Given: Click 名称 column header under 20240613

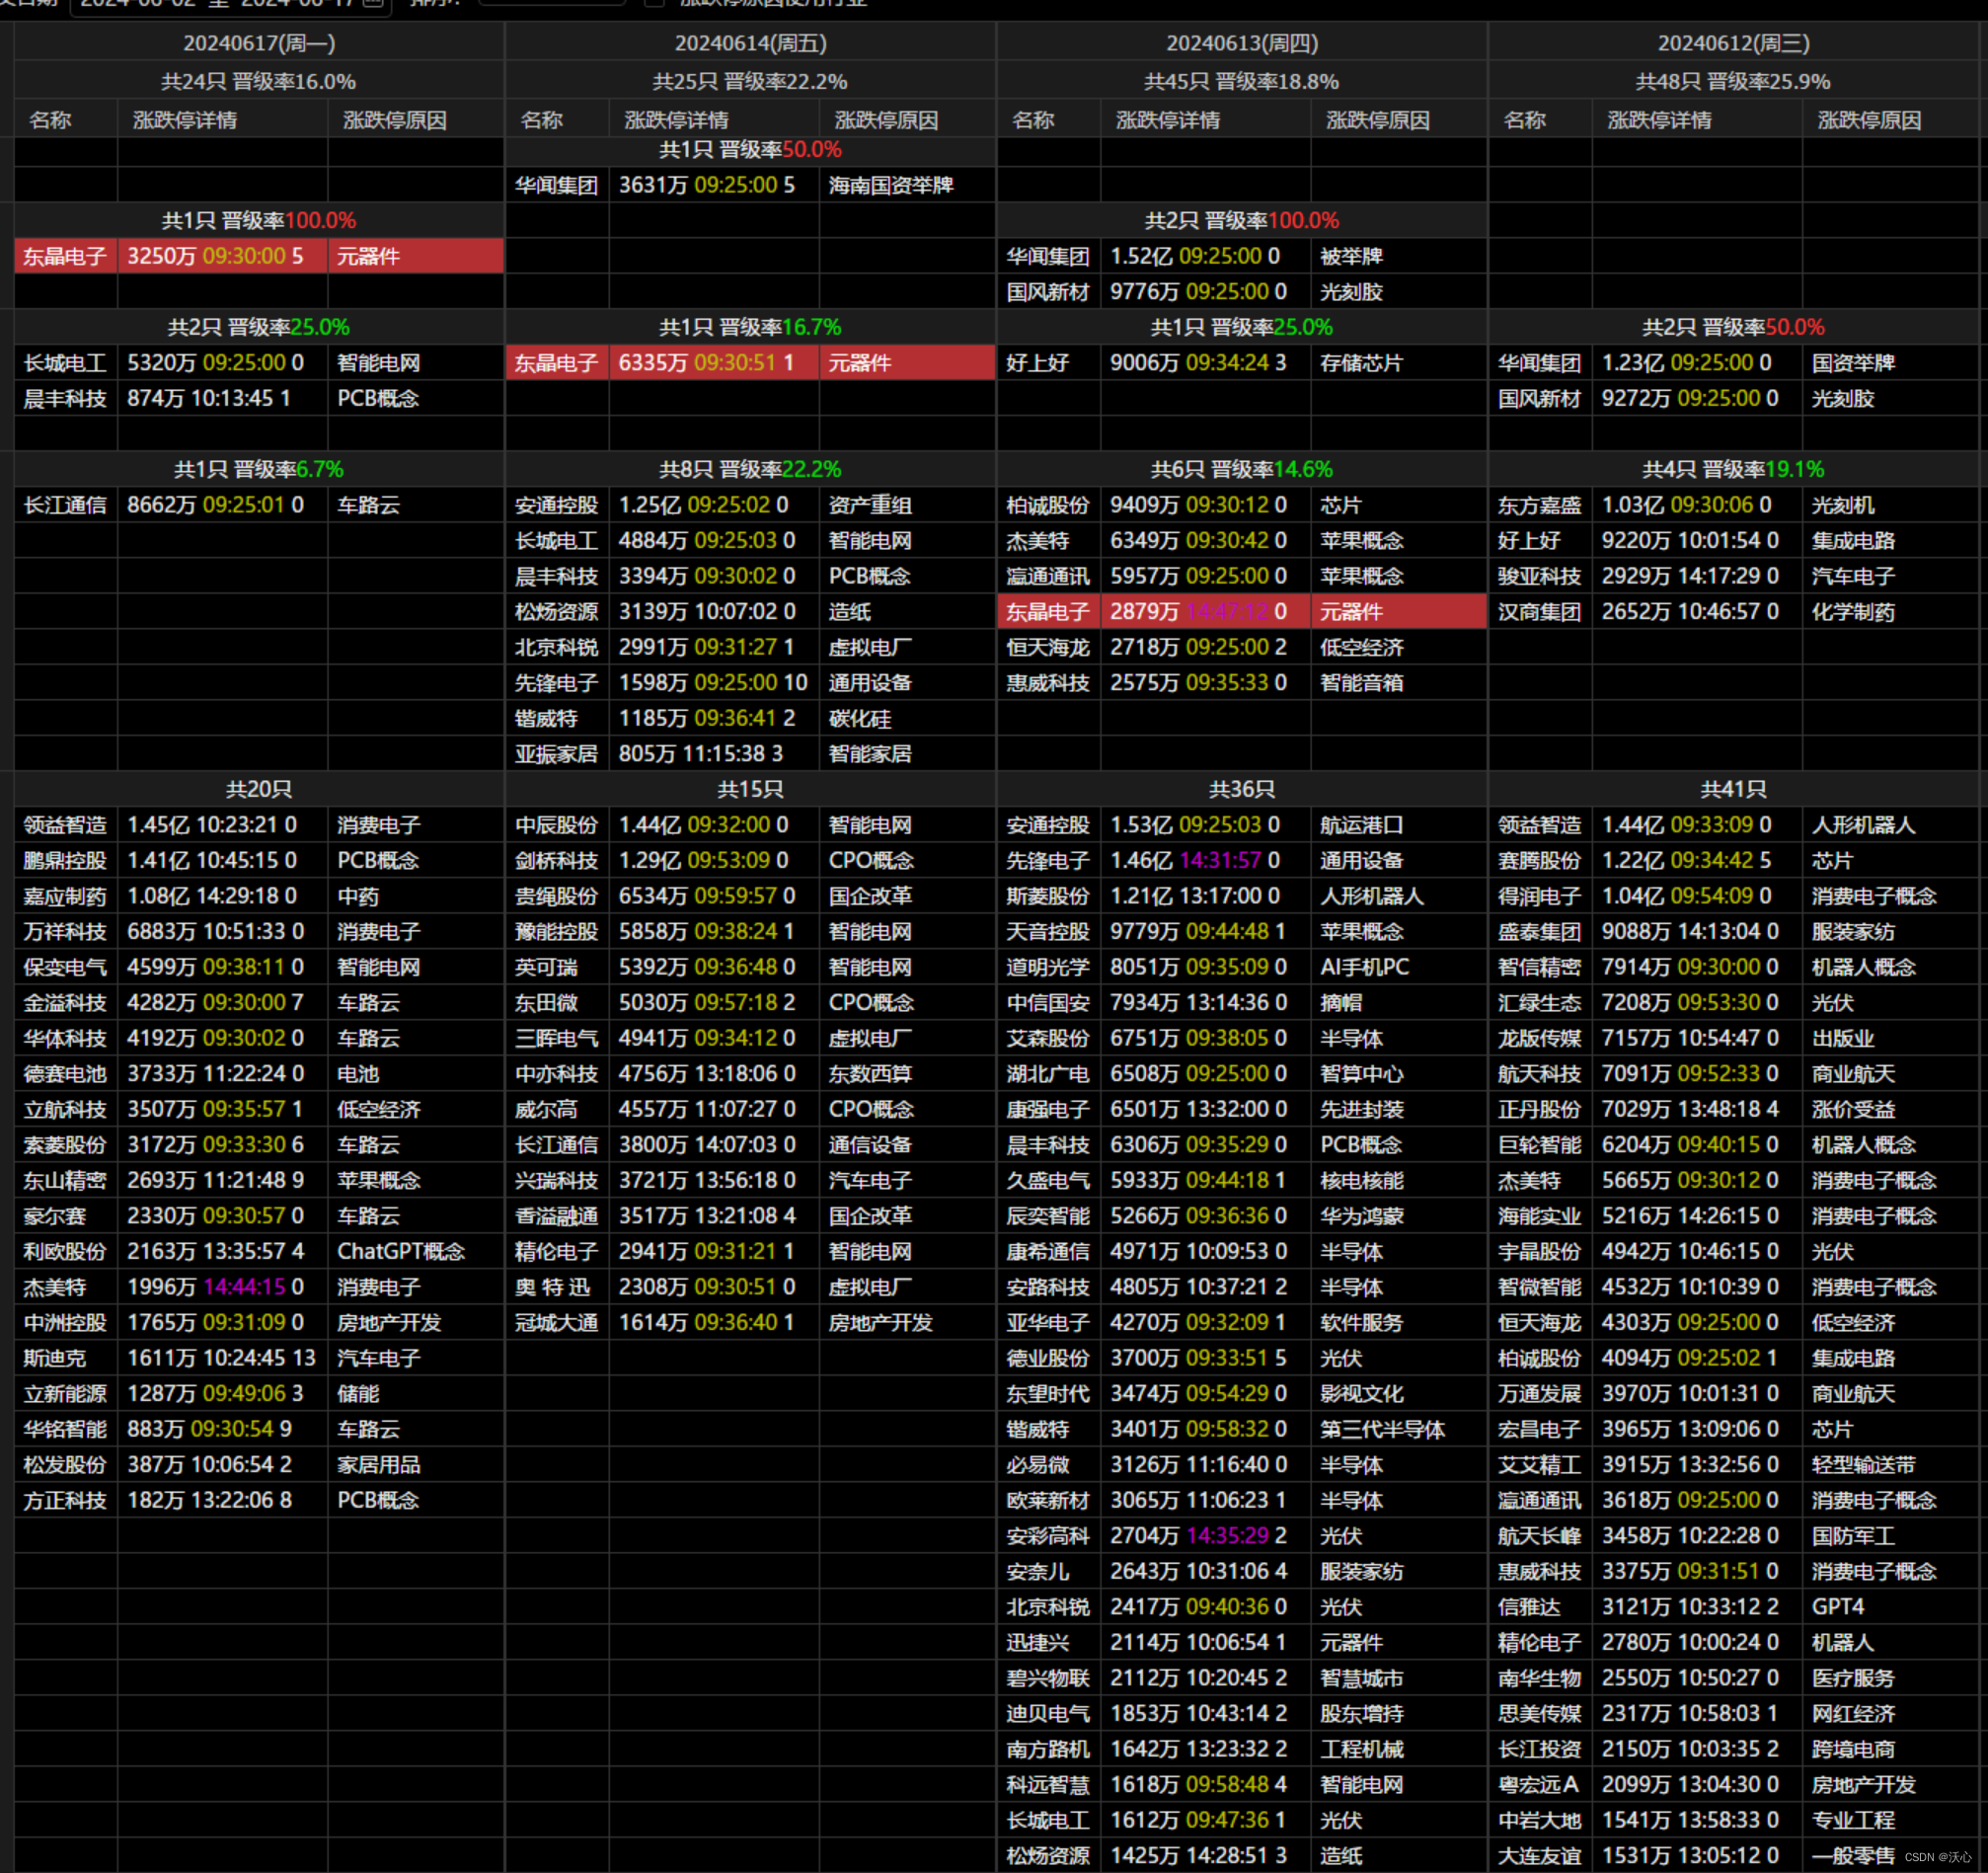Looking at the screenshot, I should tap(1033, 120).
